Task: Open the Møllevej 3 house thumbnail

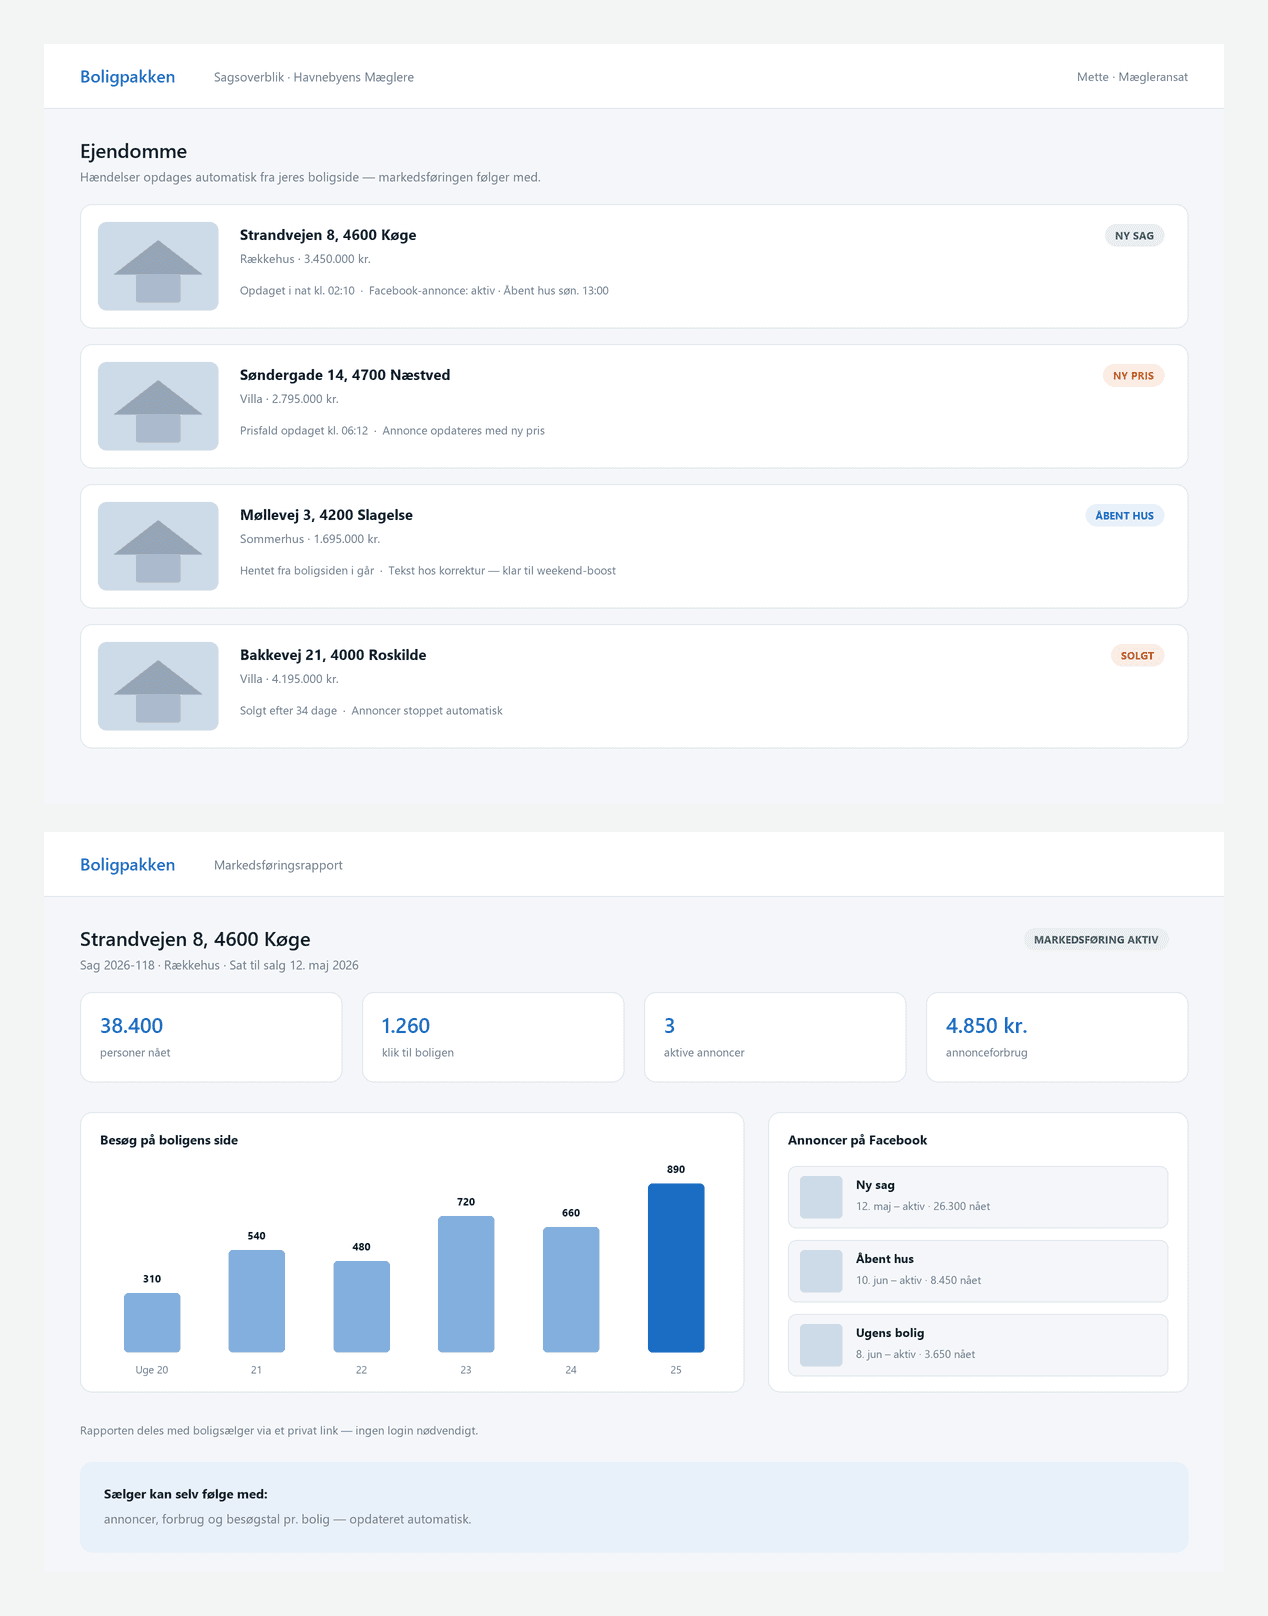Action: 158,546
